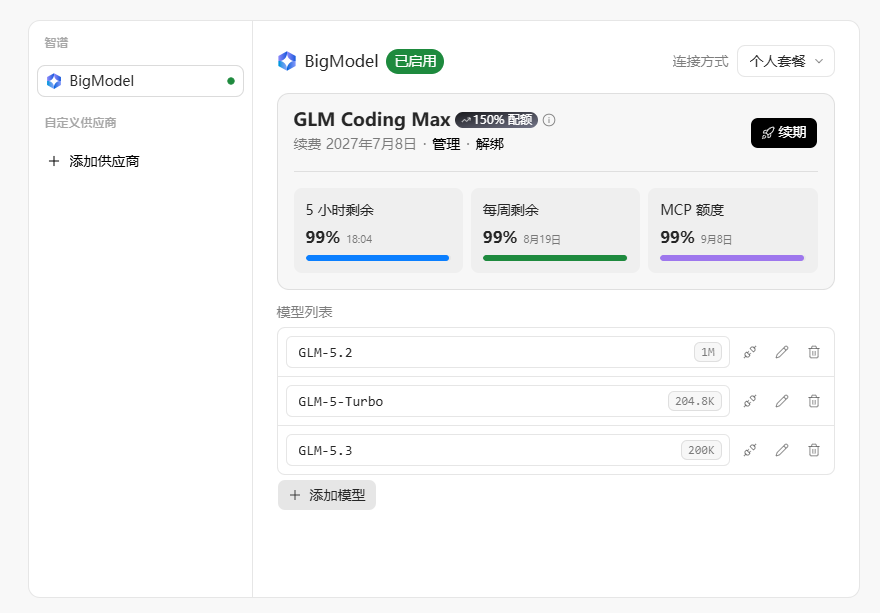Click the 200K context badge
Image resolution: width=880 pixels, height=613 pixels.
click(701, 450)
